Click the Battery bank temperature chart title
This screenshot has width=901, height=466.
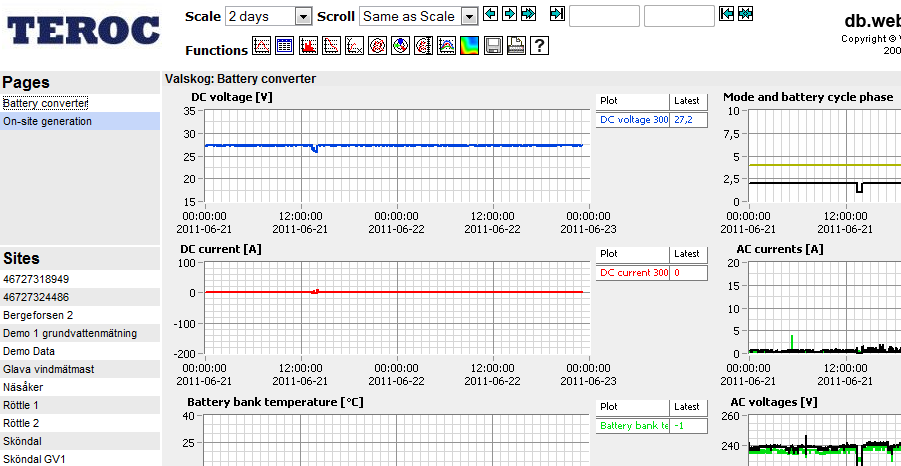click(275, 402)
